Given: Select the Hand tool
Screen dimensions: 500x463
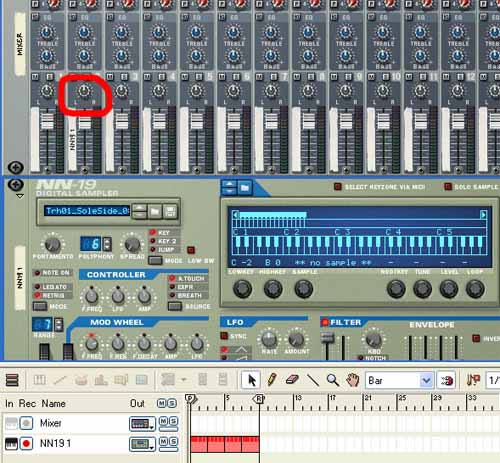Looking at the screenshot, I should point(352,380).
